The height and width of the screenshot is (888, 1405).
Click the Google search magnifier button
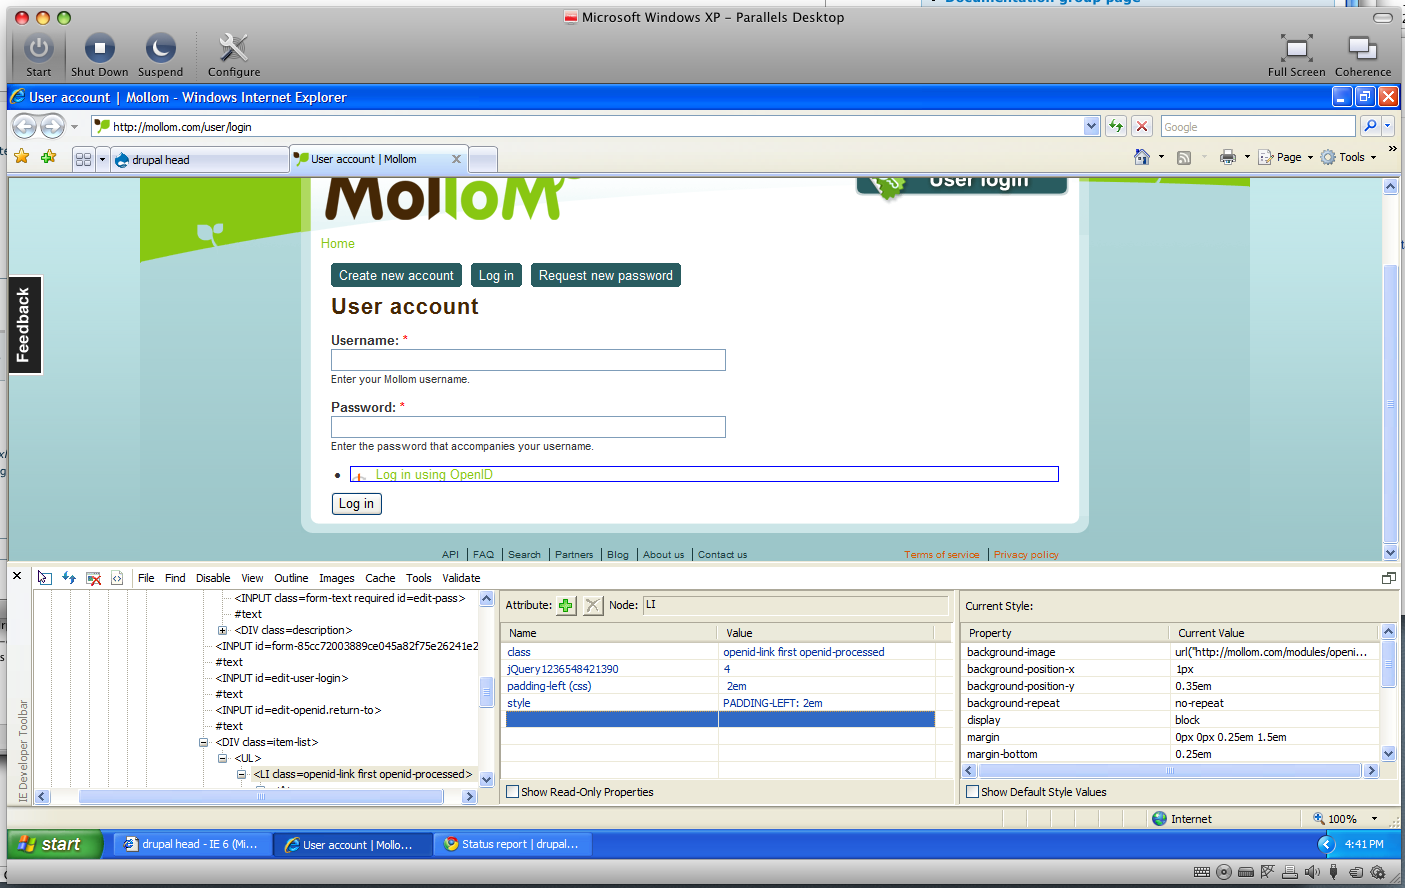(x=1370, y=126)
